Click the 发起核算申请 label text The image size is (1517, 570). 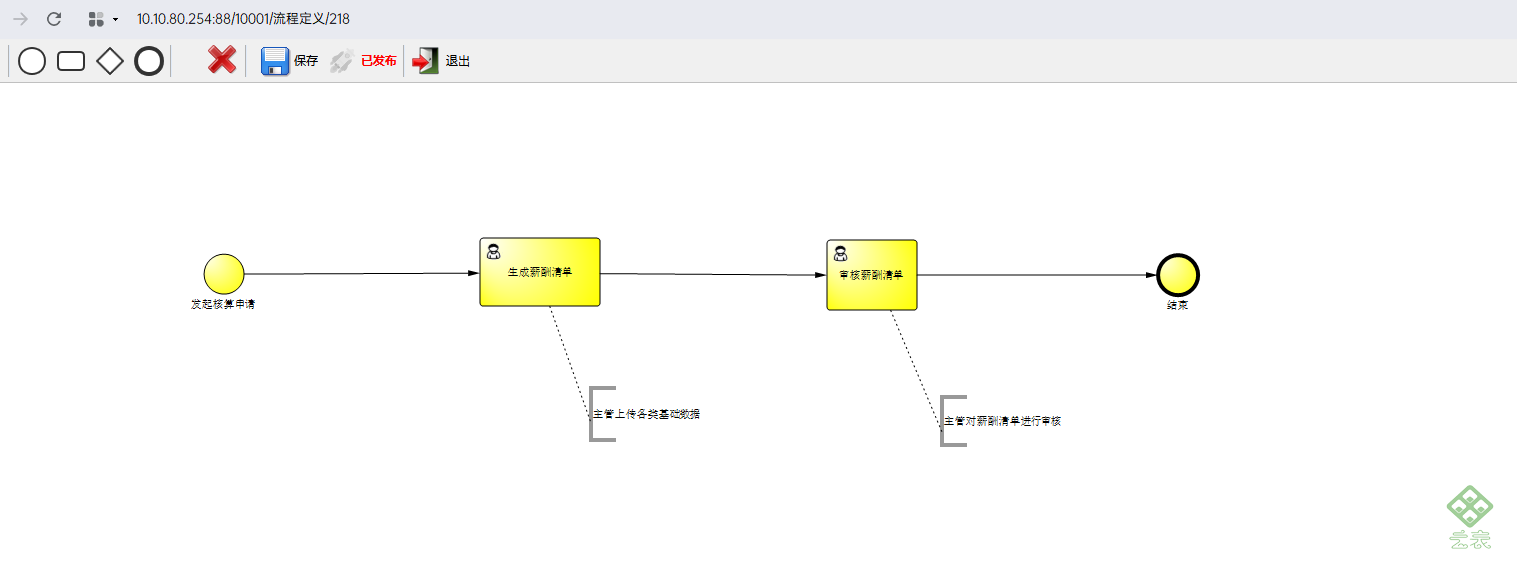[223, 304]
